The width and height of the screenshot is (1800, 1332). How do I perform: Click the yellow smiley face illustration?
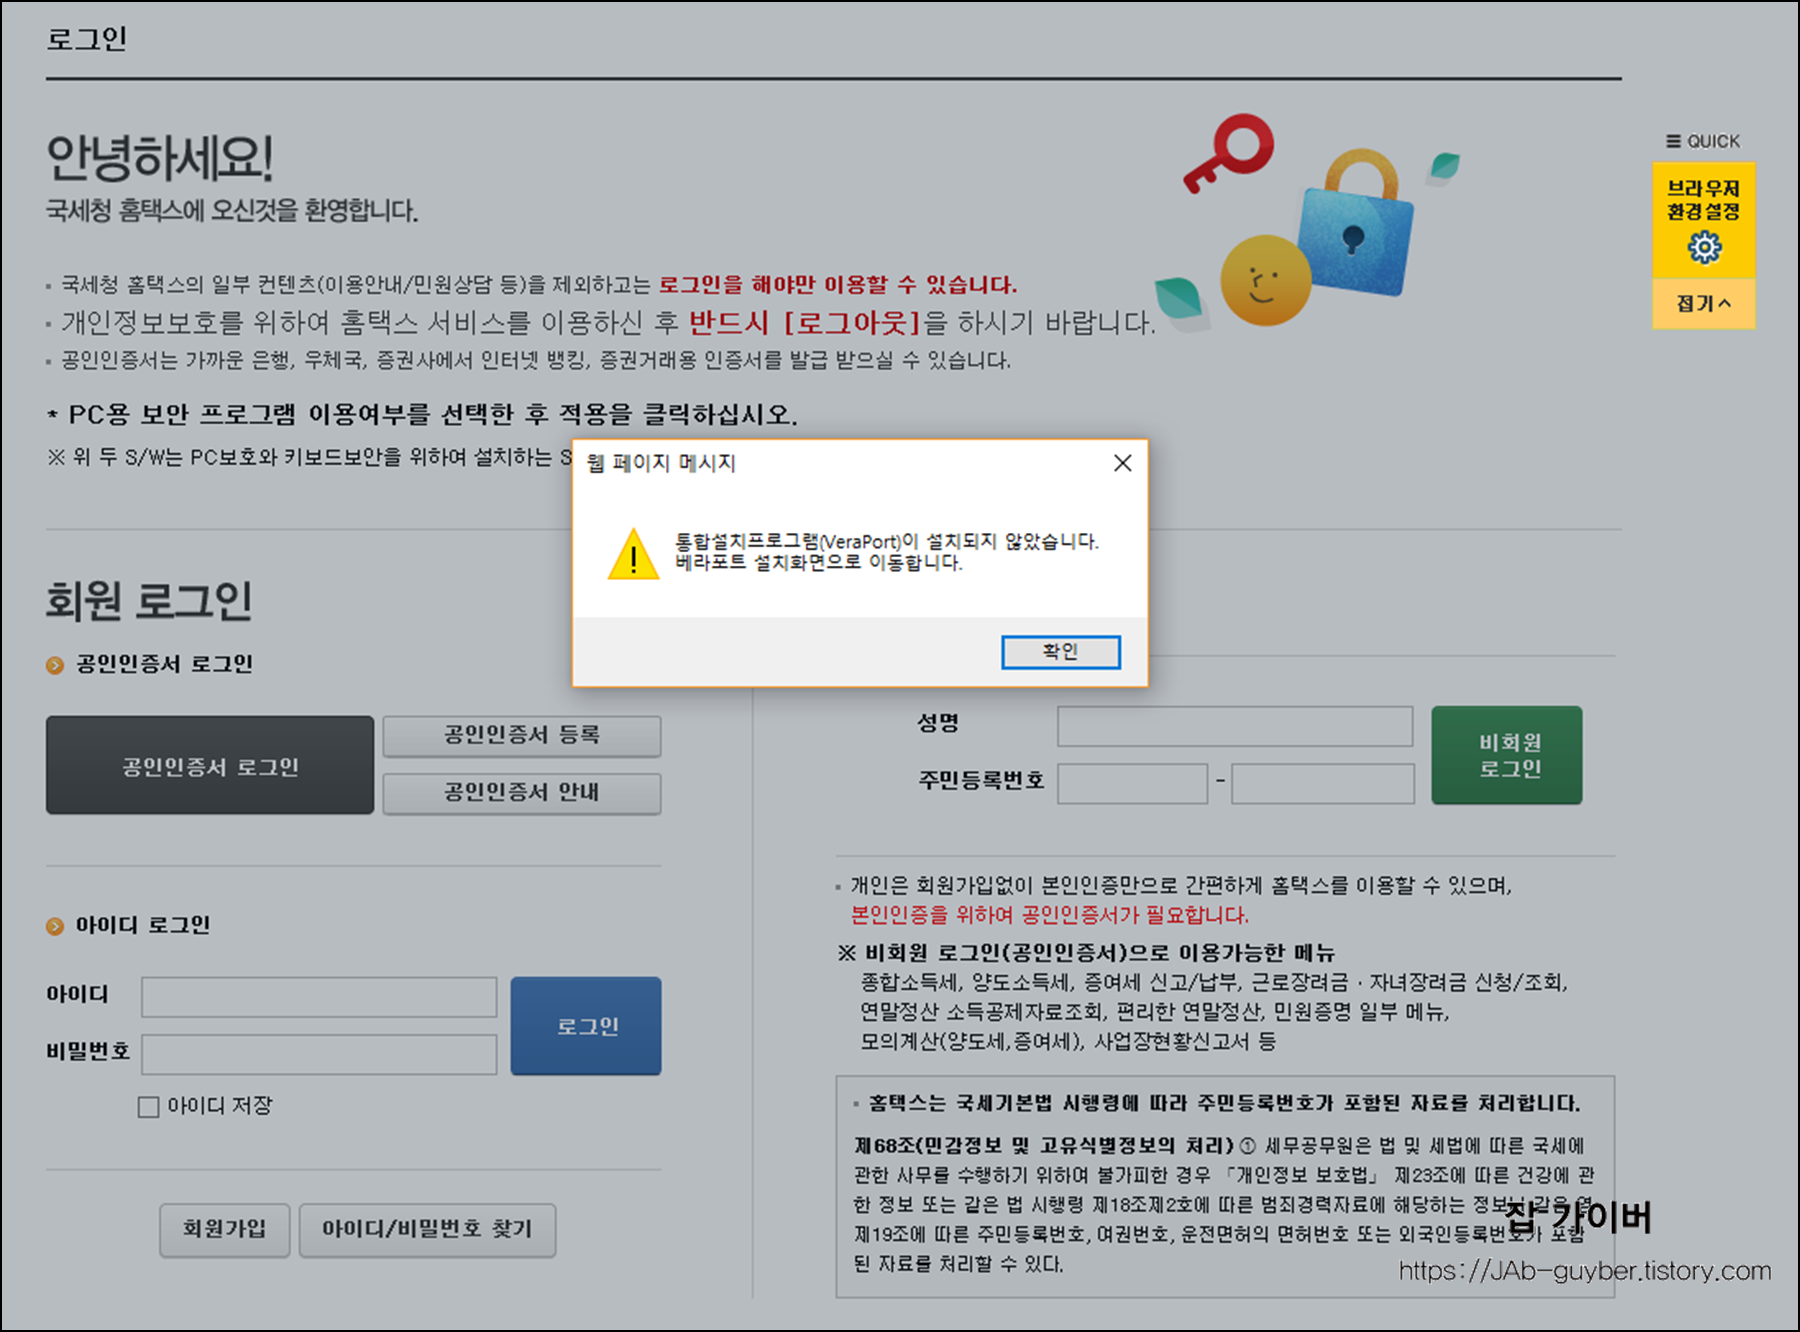tap(1265, 281)
